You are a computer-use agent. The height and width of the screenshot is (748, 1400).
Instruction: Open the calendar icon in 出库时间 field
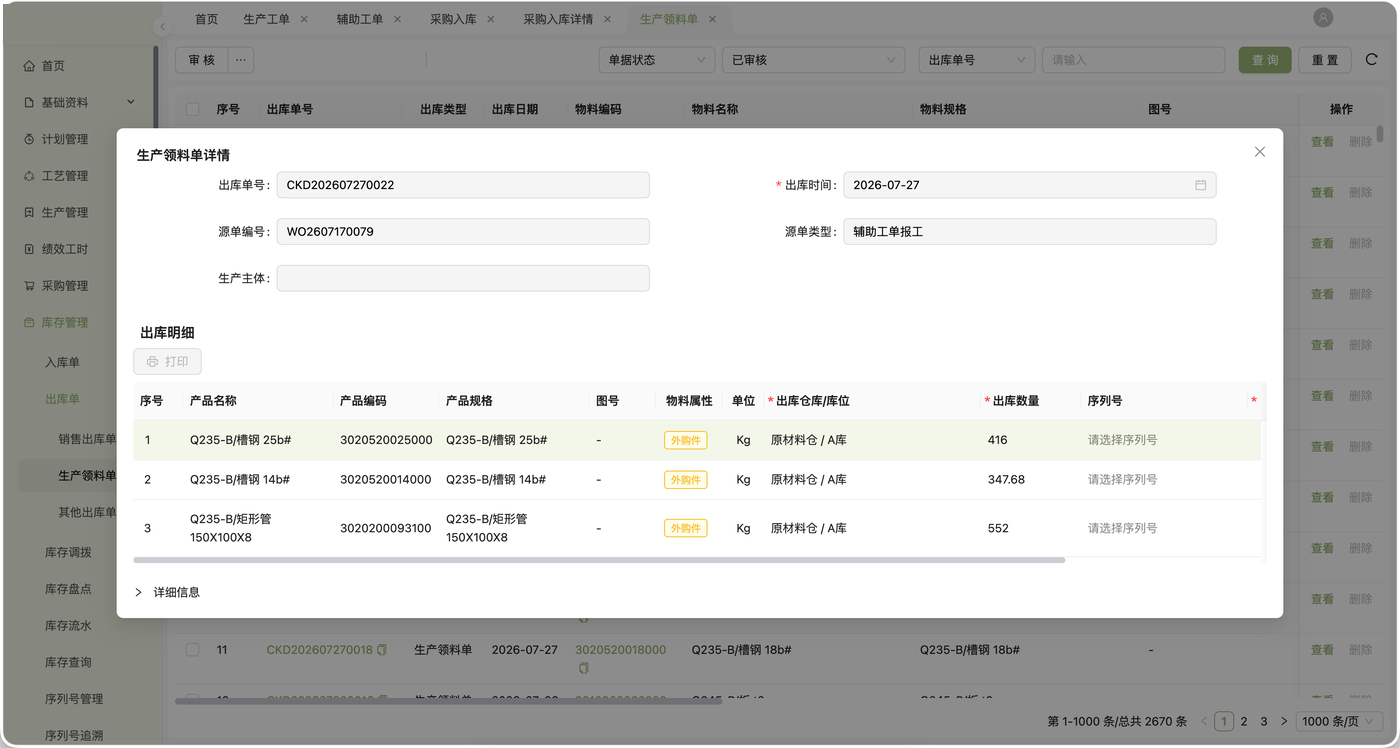1200,185
